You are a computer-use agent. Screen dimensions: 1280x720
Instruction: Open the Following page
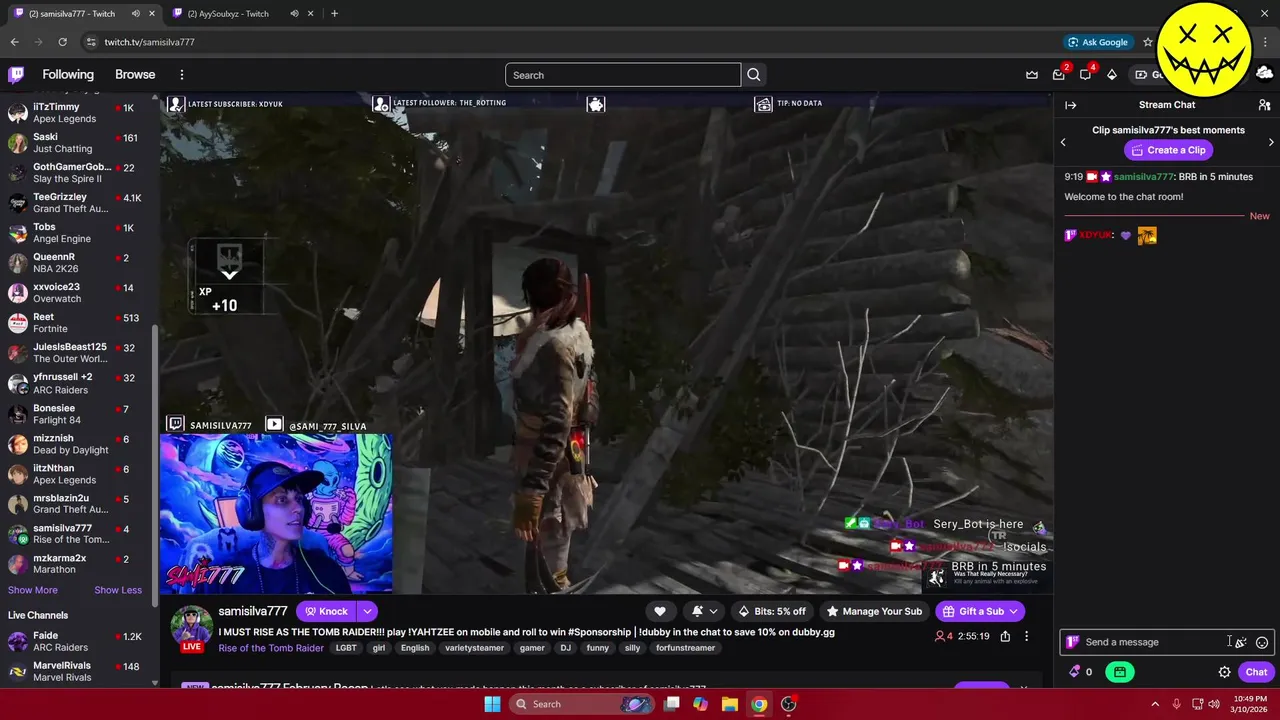coord(68,74)
